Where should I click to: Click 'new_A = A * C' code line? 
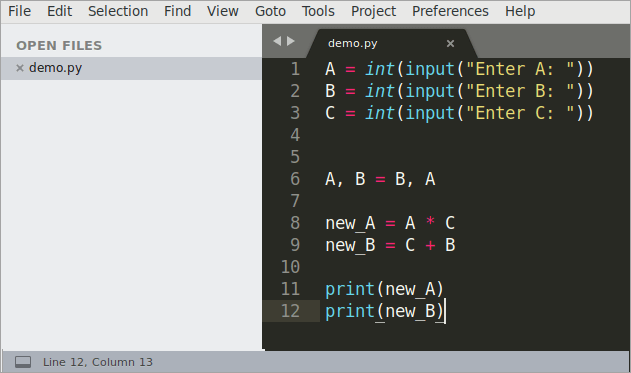tap(390, 223)
